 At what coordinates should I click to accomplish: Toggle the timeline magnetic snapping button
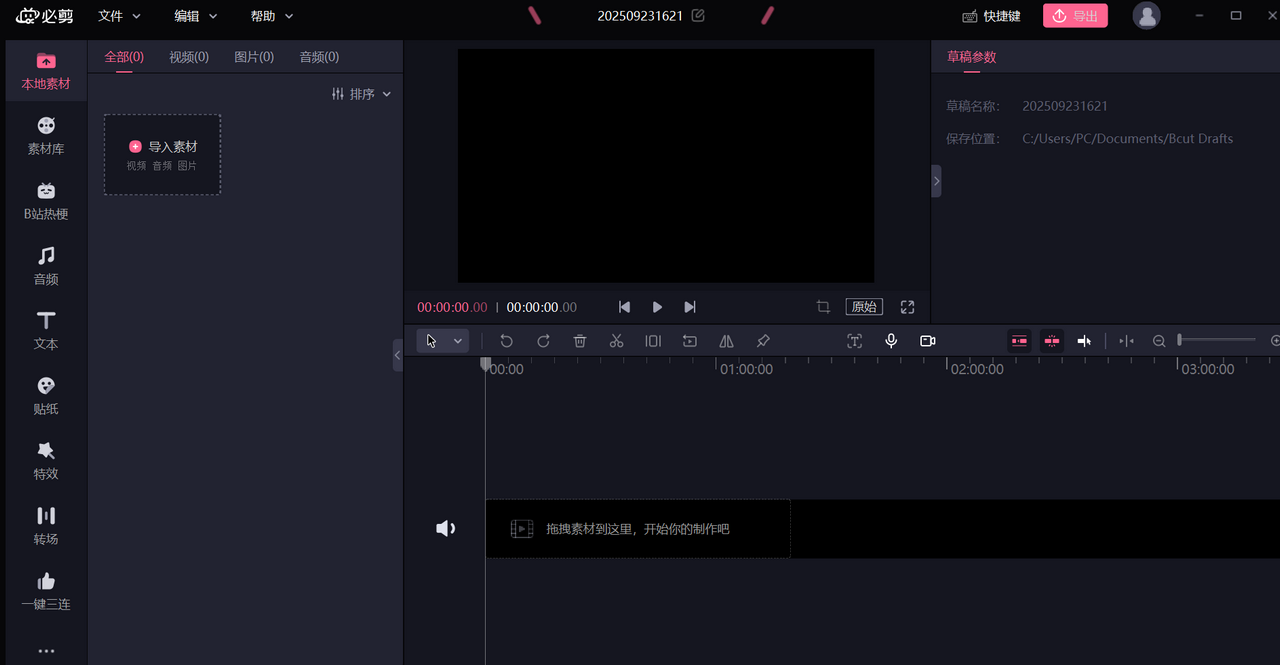coord(1019,341)
